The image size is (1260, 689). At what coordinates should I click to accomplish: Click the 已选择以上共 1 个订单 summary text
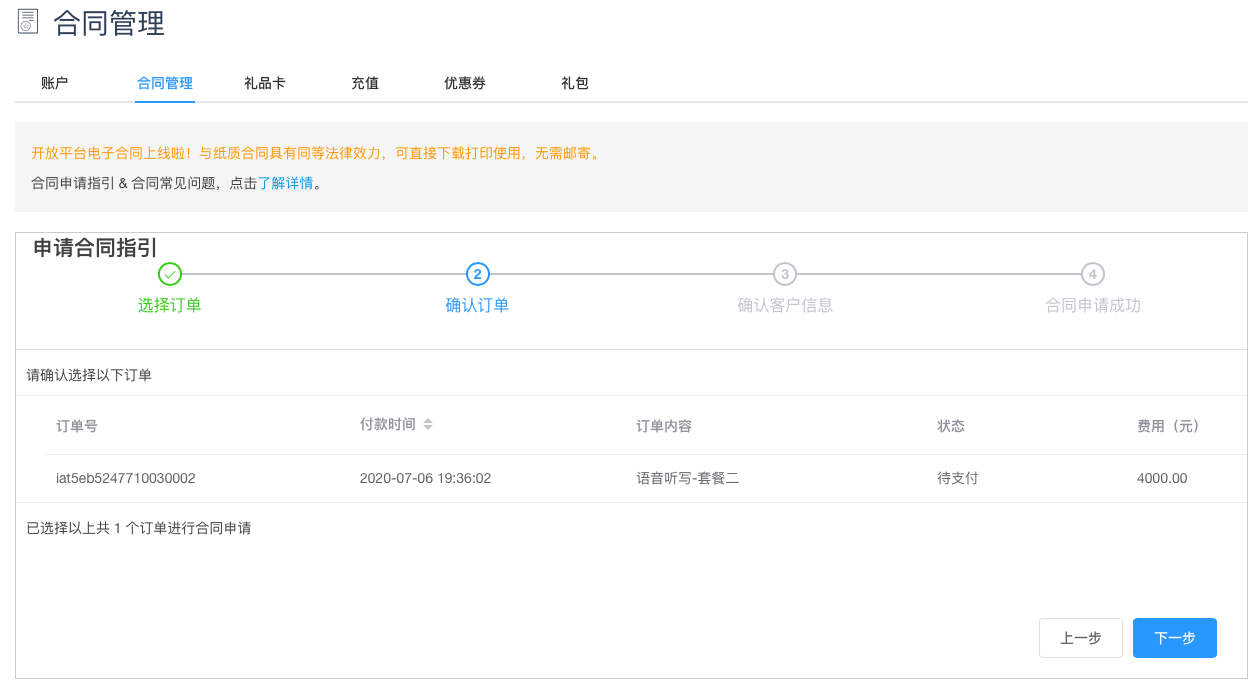click(139, 528)
